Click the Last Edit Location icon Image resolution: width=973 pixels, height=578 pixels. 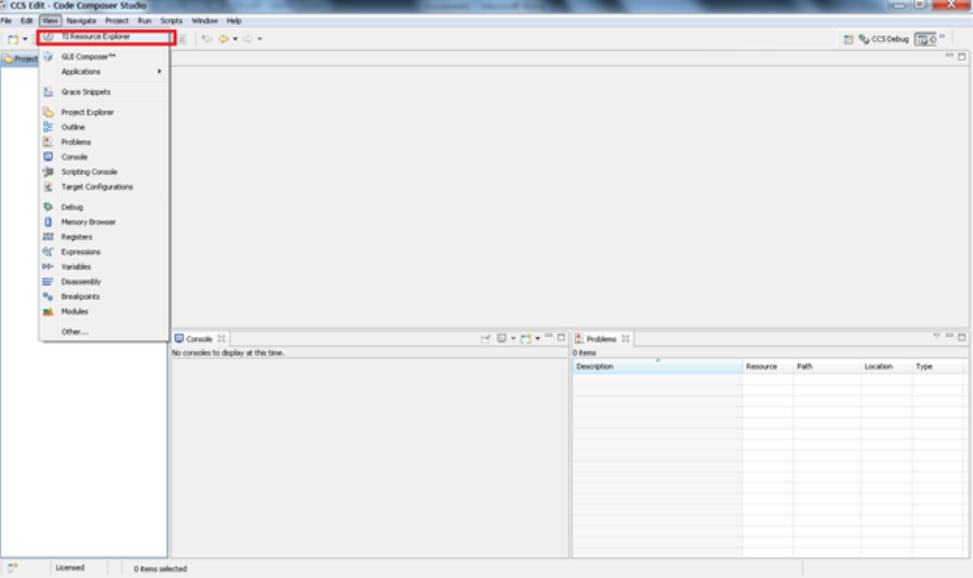coord(207,39)
